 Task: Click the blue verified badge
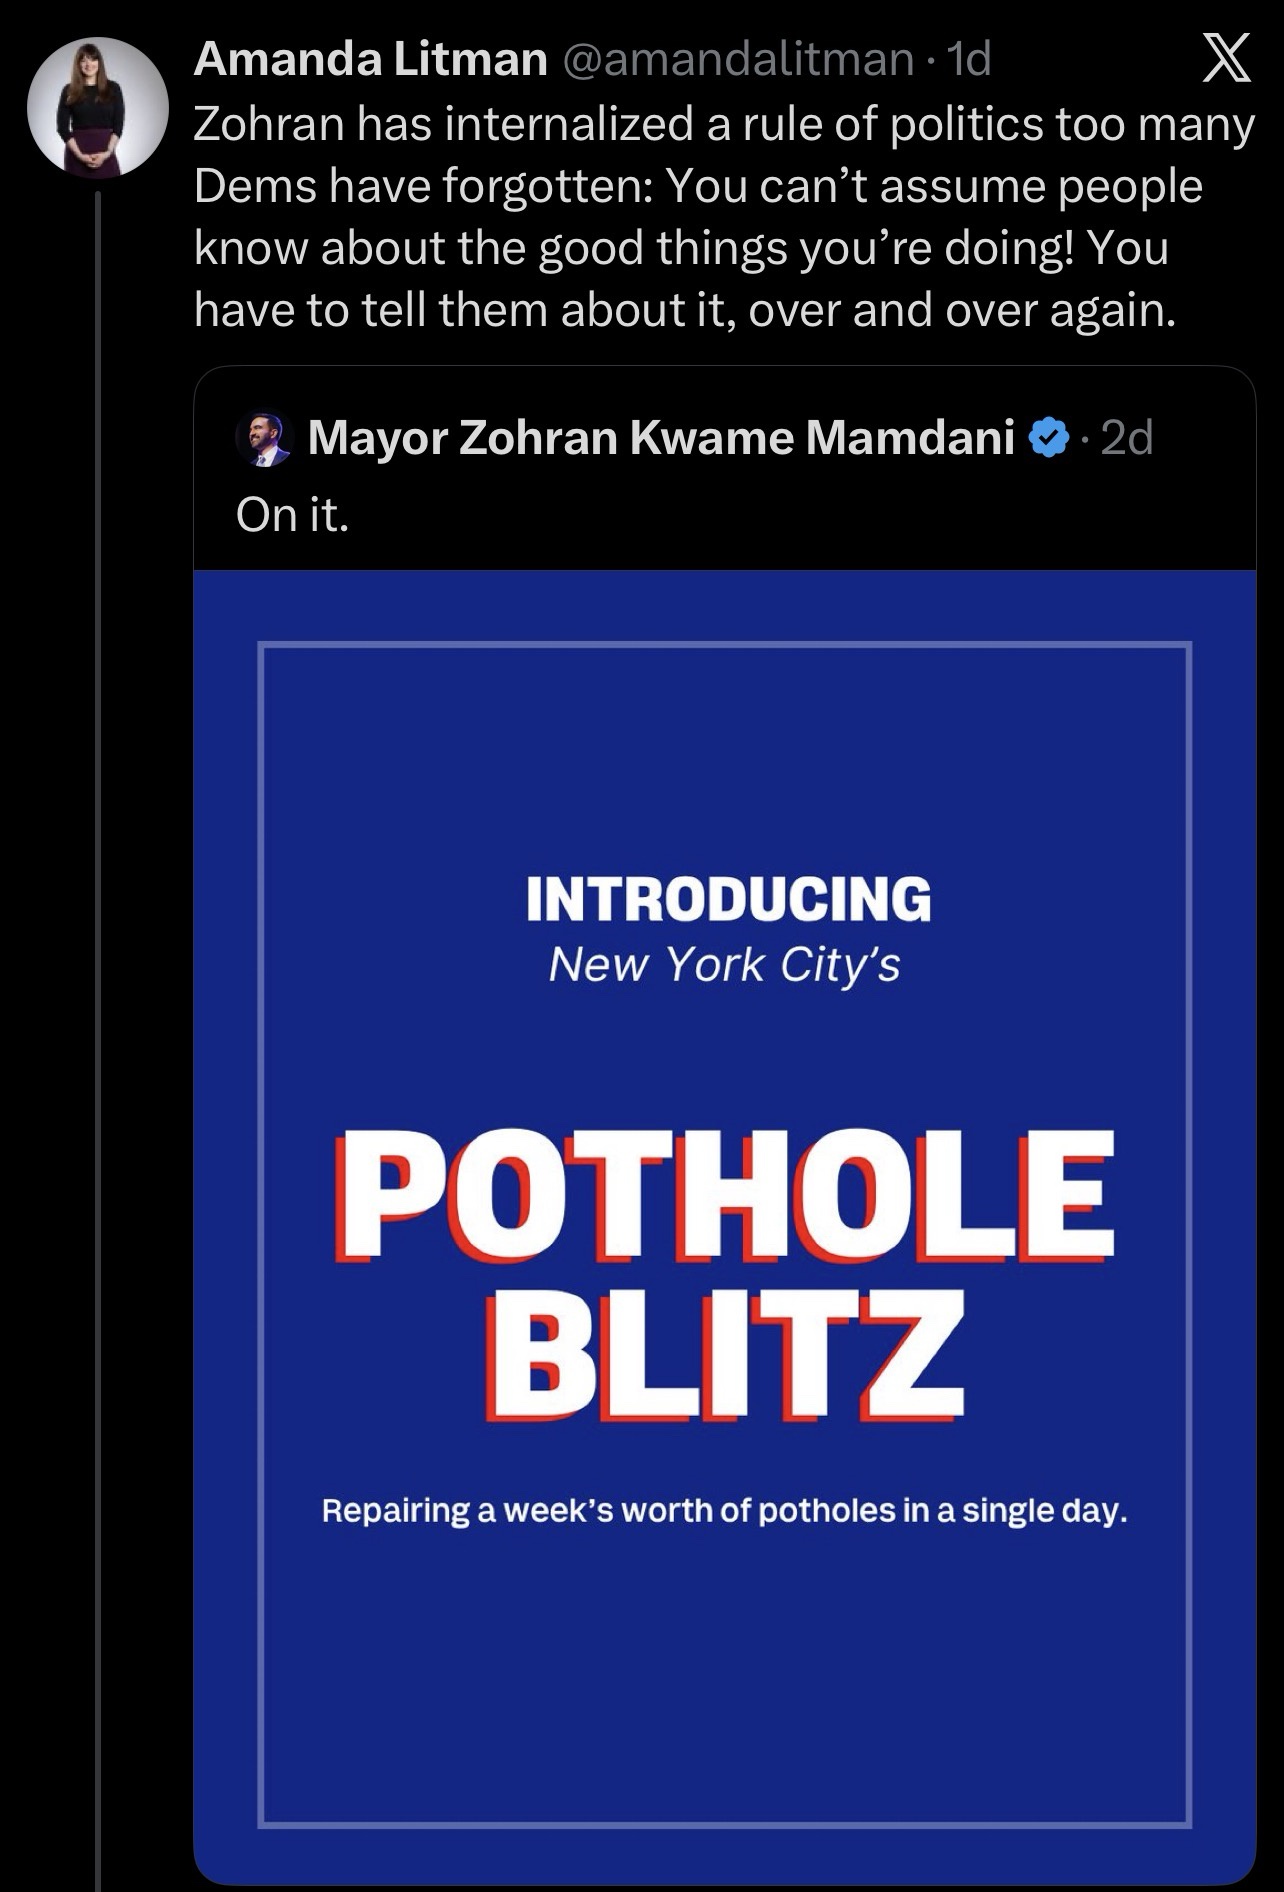pos(1049,438)
